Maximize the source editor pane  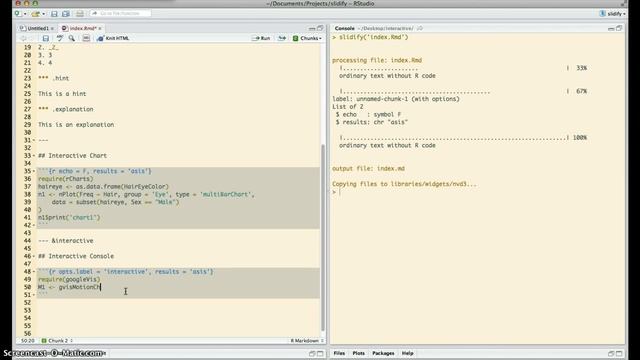click(x=320, y=28)
